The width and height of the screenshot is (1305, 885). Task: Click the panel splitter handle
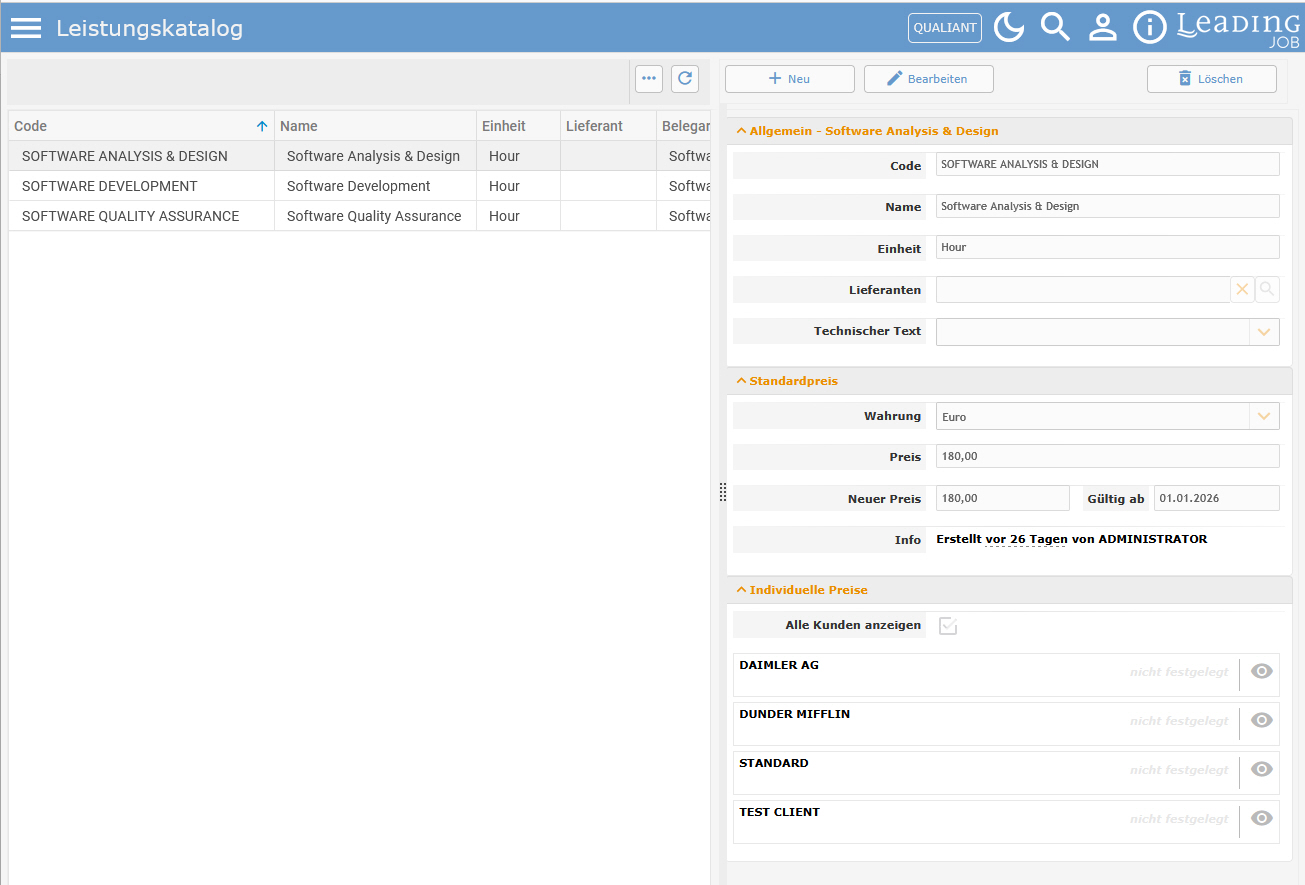[723, 492]
